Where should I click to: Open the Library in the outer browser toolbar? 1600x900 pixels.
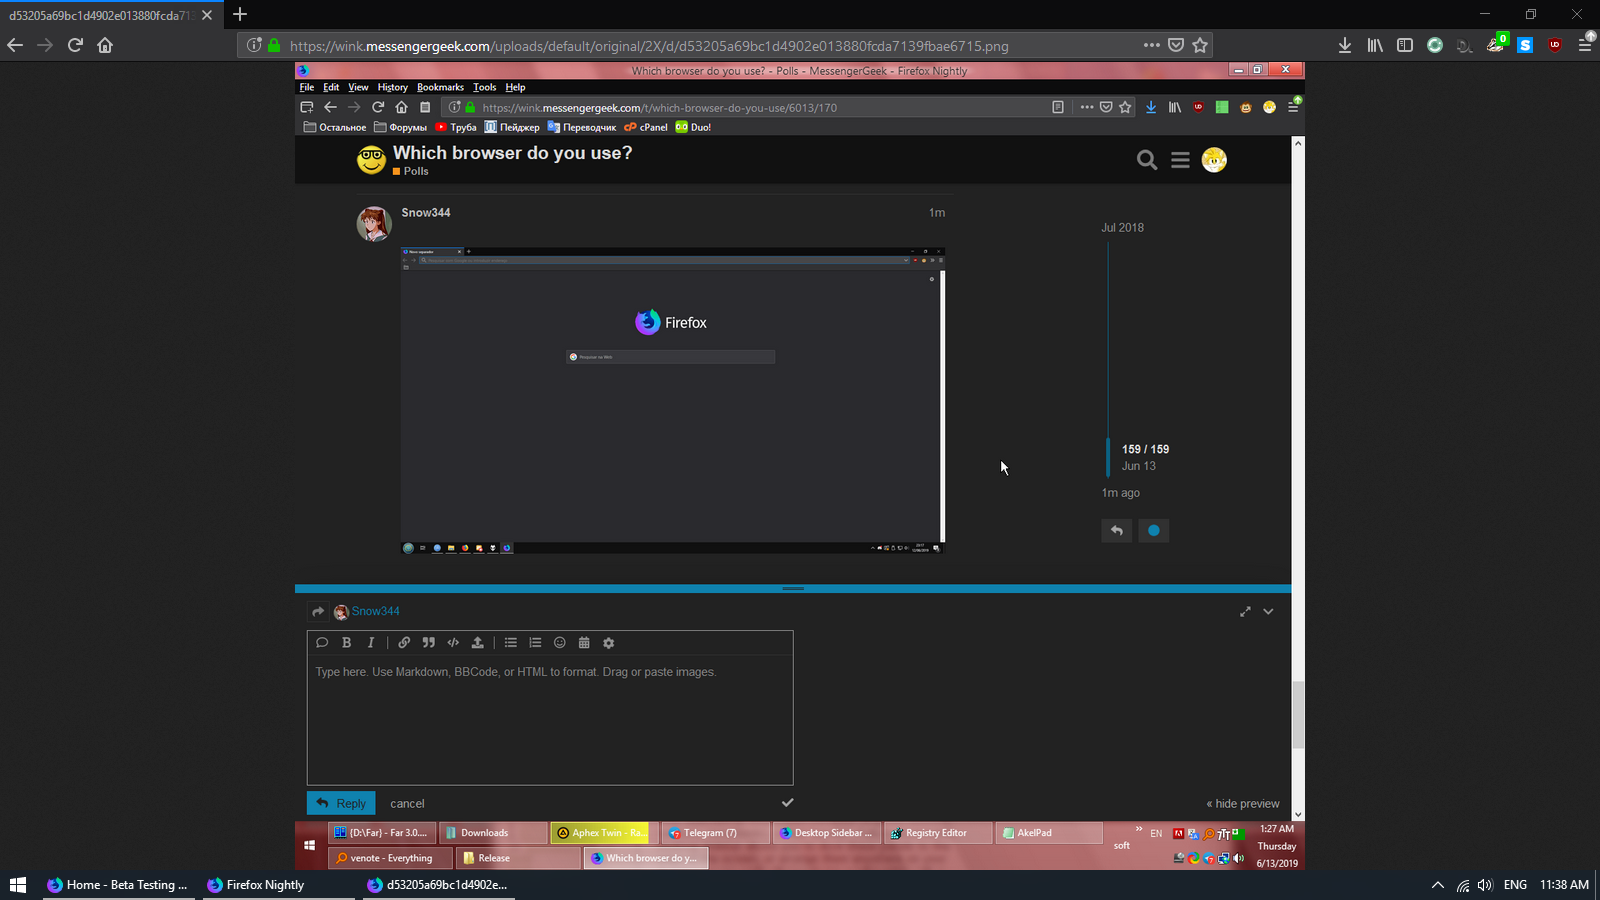(x=1375, y=45)
